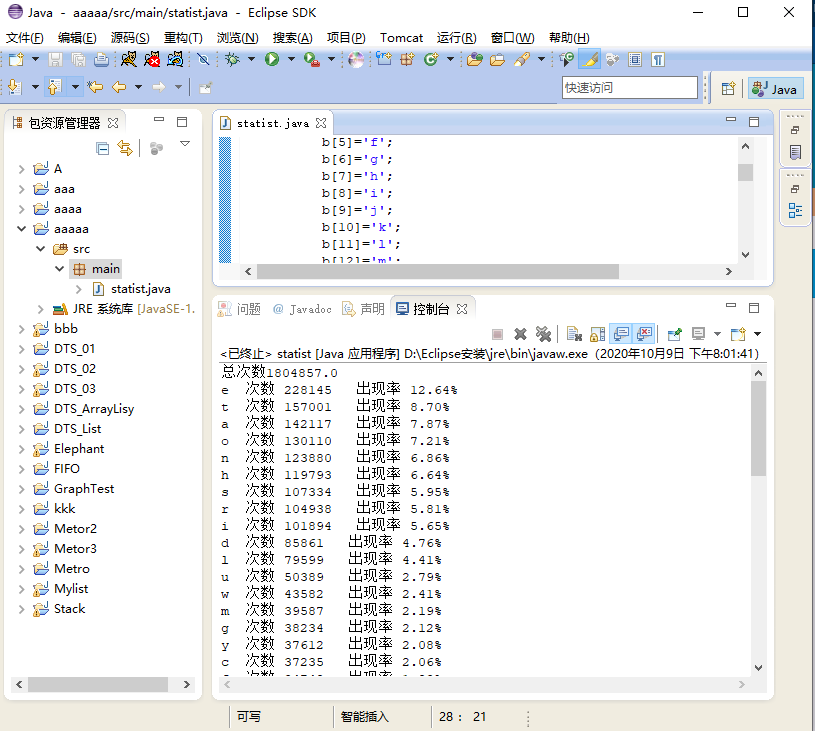Toggle Skip All Breakpoints icon

(203, 60)
